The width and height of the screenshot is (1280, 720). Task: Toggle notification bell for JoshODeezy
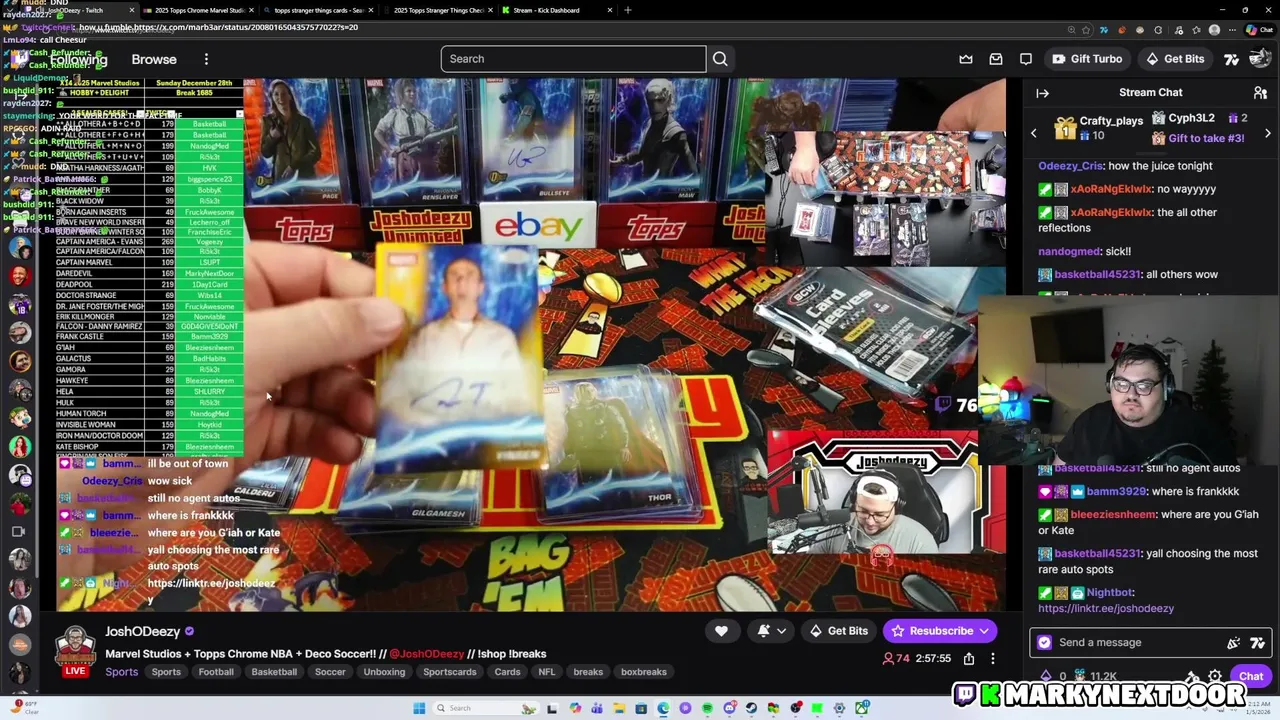click(x=763, y=631)
